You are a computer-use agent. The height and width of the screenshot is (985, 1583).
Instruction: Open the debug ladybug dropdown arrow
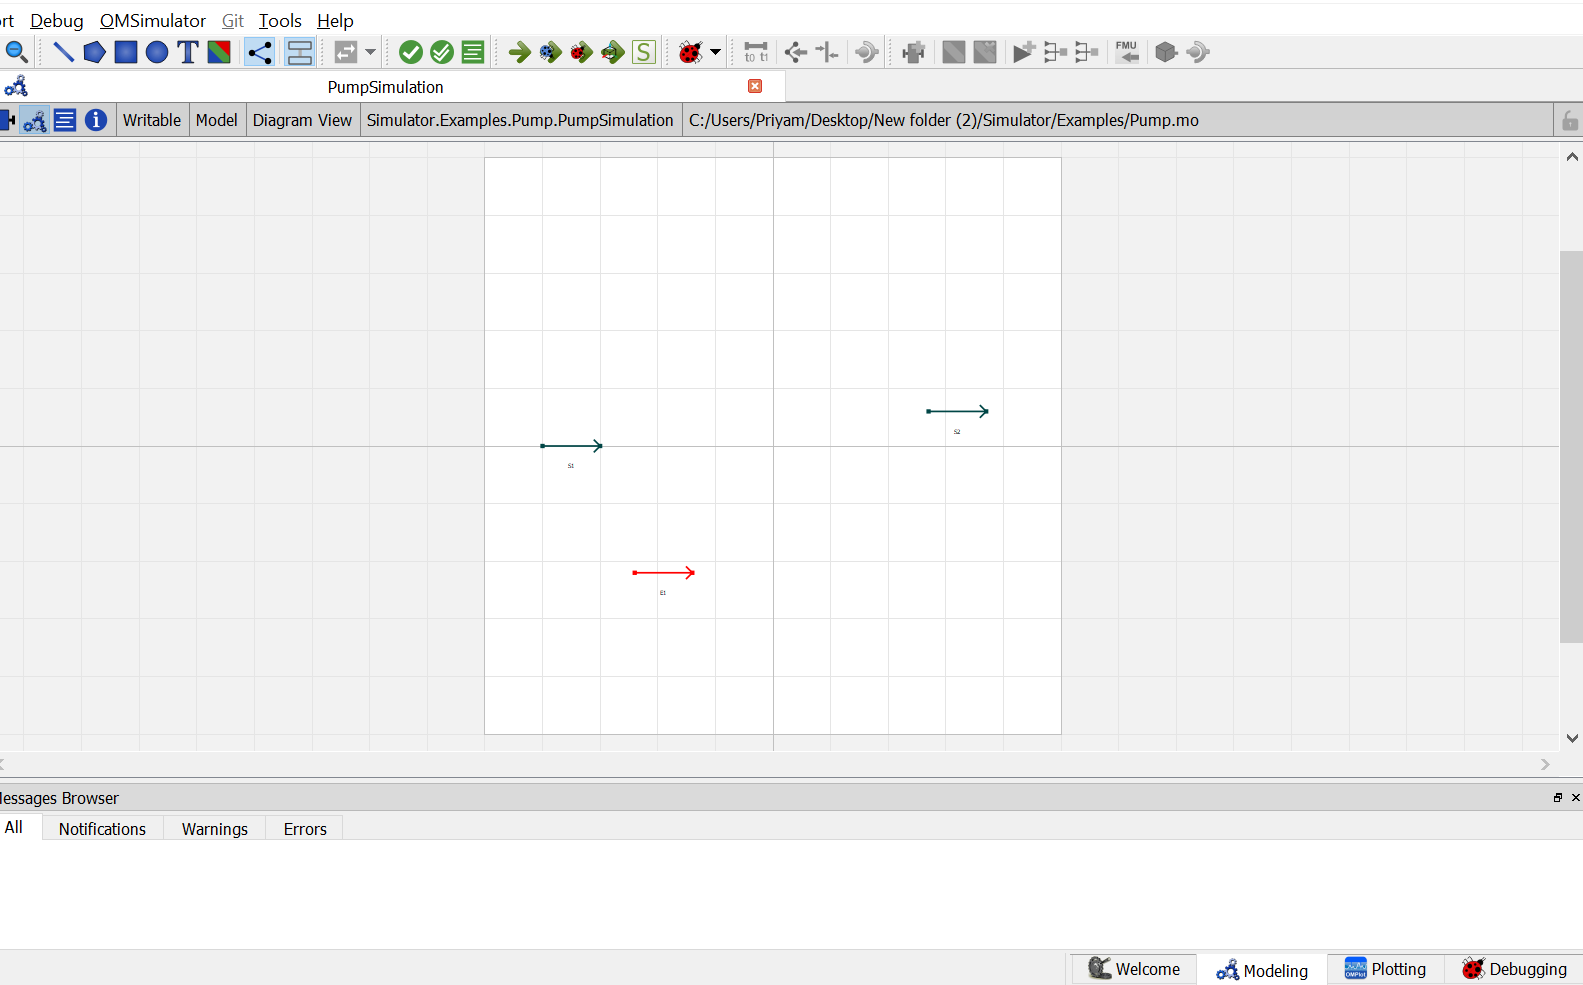click(715, 52)
